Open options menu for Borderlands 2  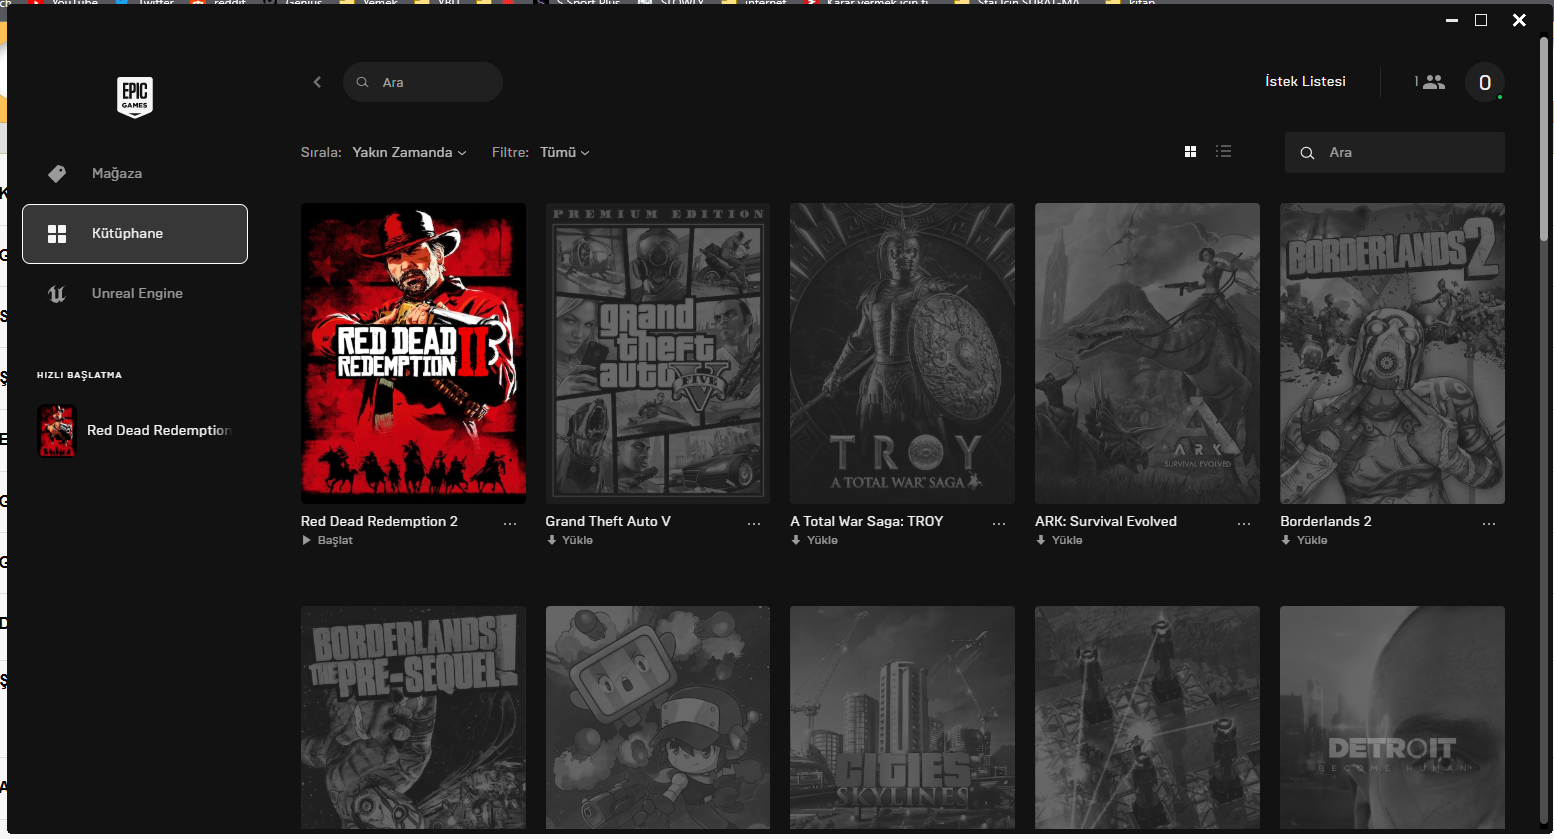[1489, 523]
